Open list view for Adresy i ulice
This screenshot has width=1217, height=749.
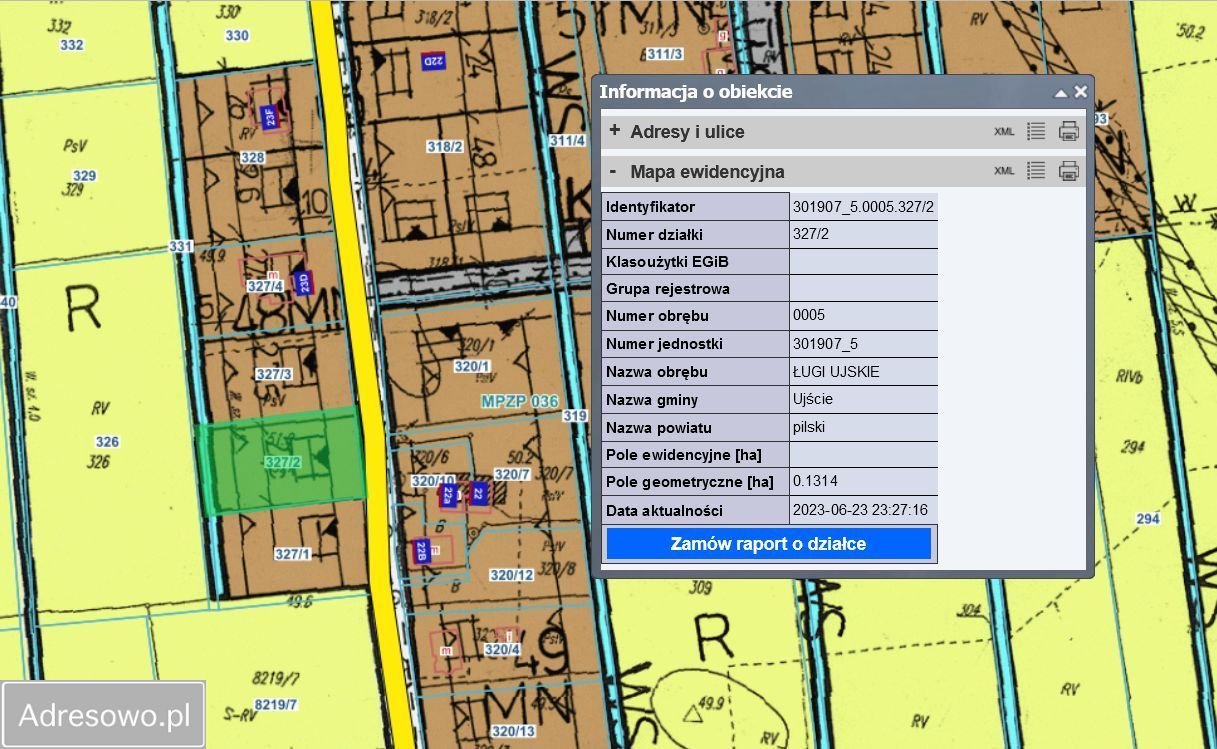pos(1036,131)
